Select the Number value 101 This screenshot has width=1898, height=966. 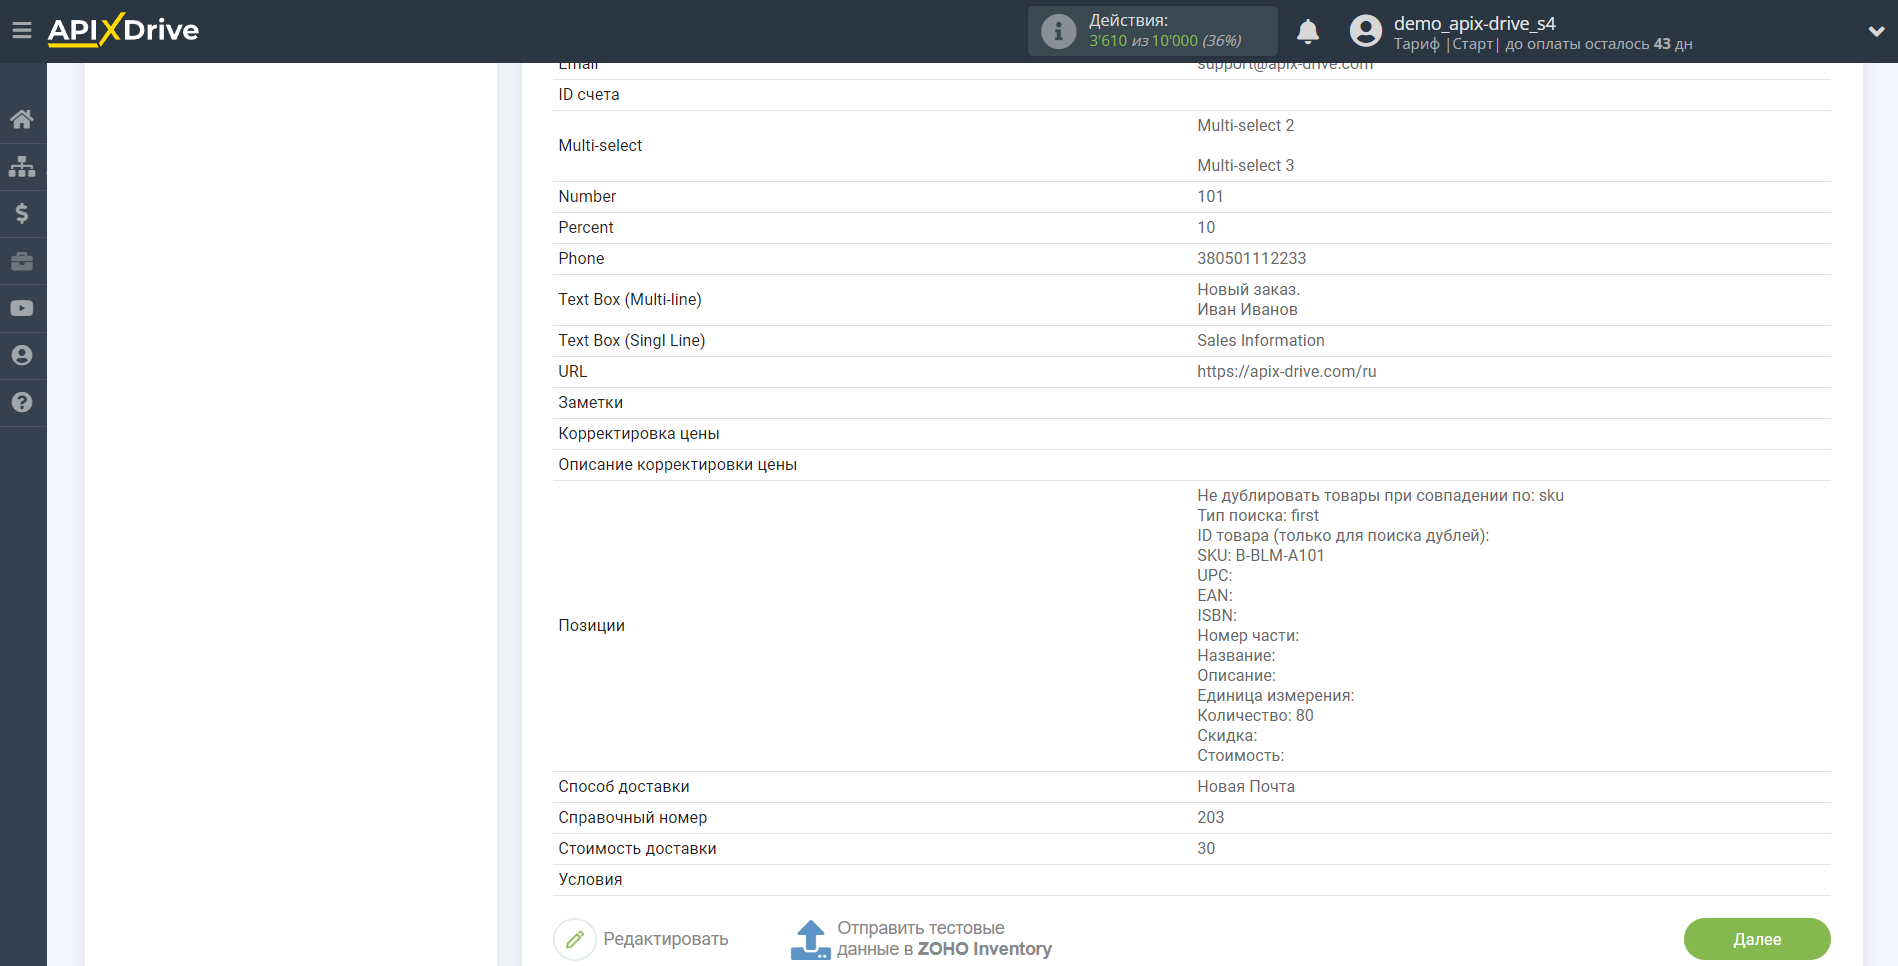tap(1210, 196)
